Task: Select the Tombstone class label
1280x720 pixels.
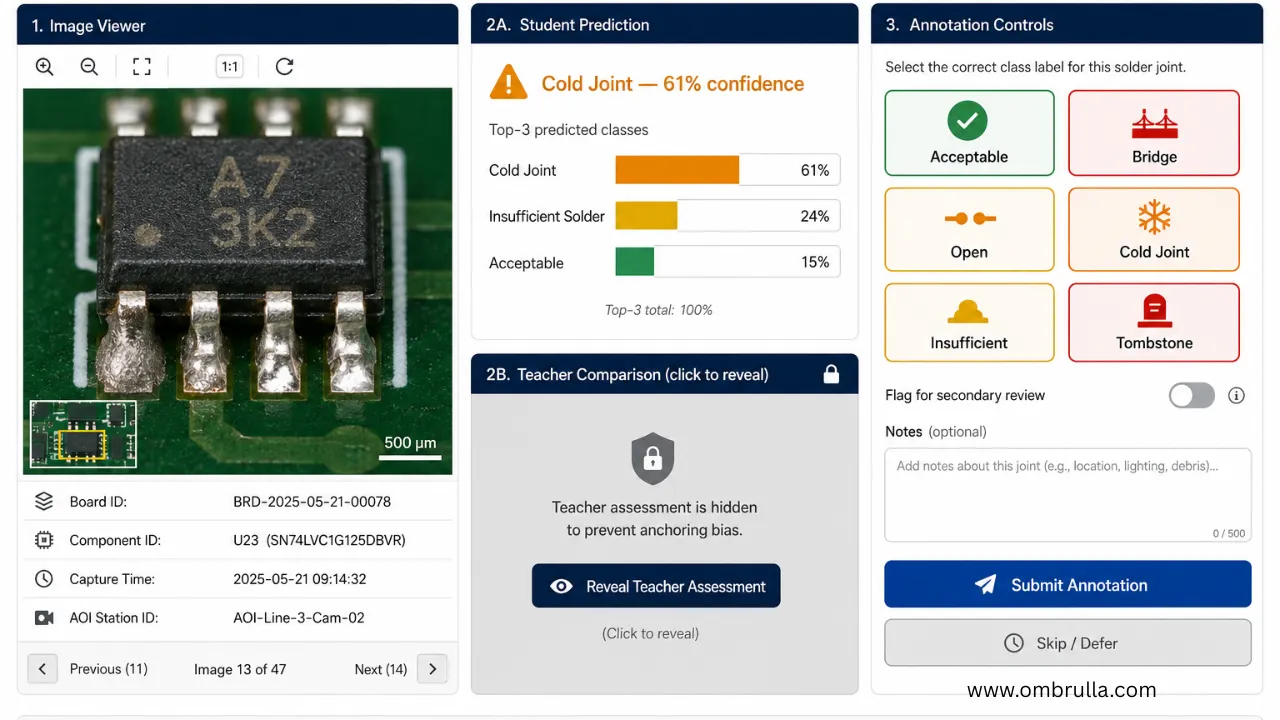Action: coord(1154,322)
